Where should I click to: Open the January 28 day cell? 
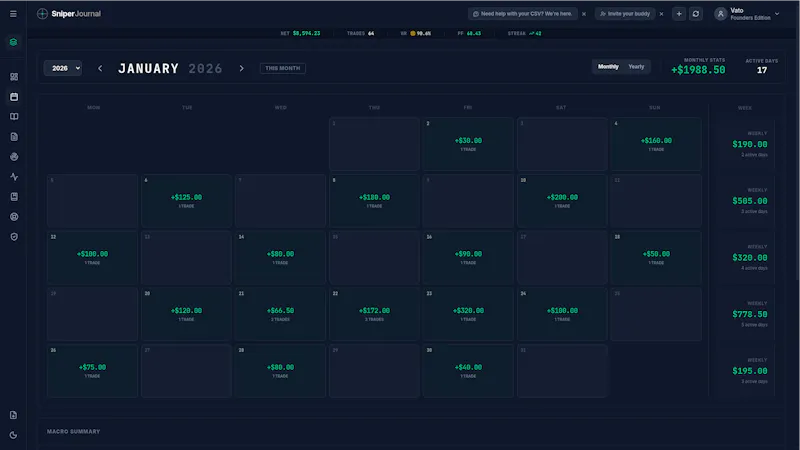click(x=280, y=370)
